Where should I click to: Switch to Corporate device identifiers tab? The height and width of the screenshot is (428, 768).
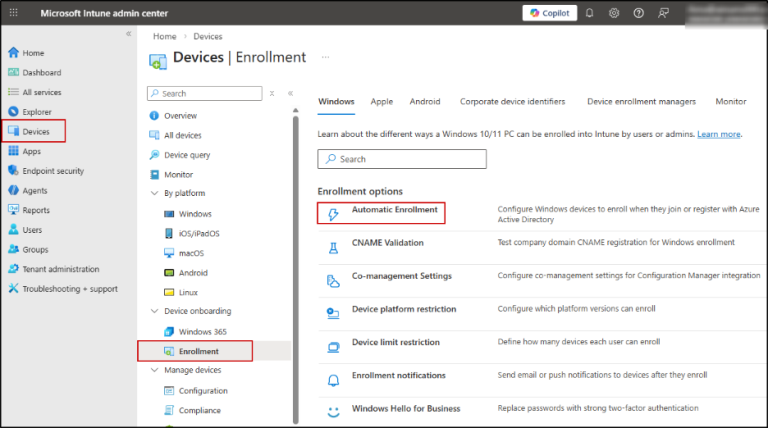(x=512, y=101)
